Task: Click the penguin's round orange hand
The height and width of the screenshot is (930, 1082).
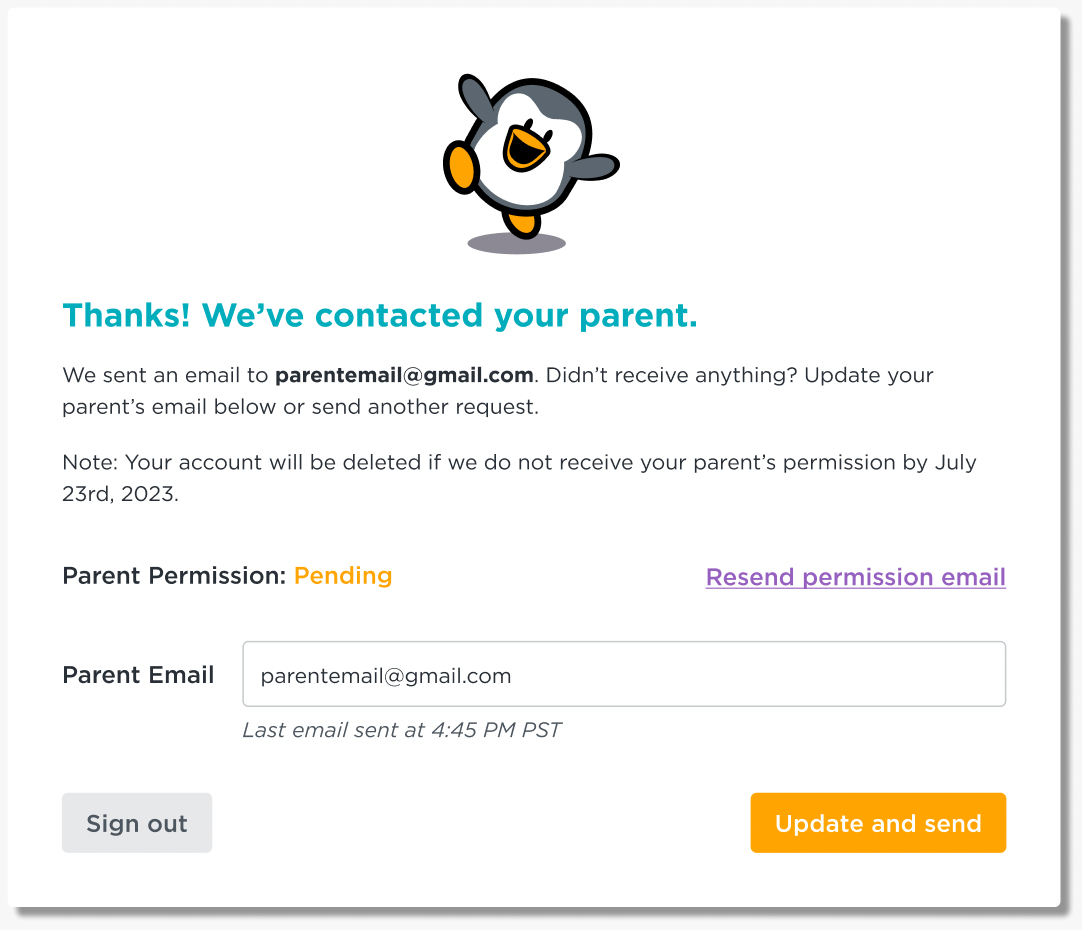Action: point(460,167)
